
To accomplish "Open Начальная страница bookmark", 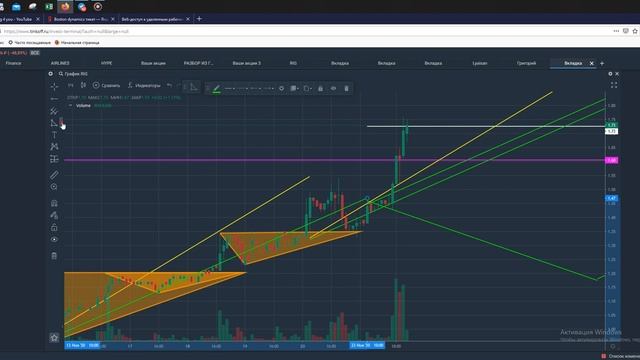I will pos(77,42).
